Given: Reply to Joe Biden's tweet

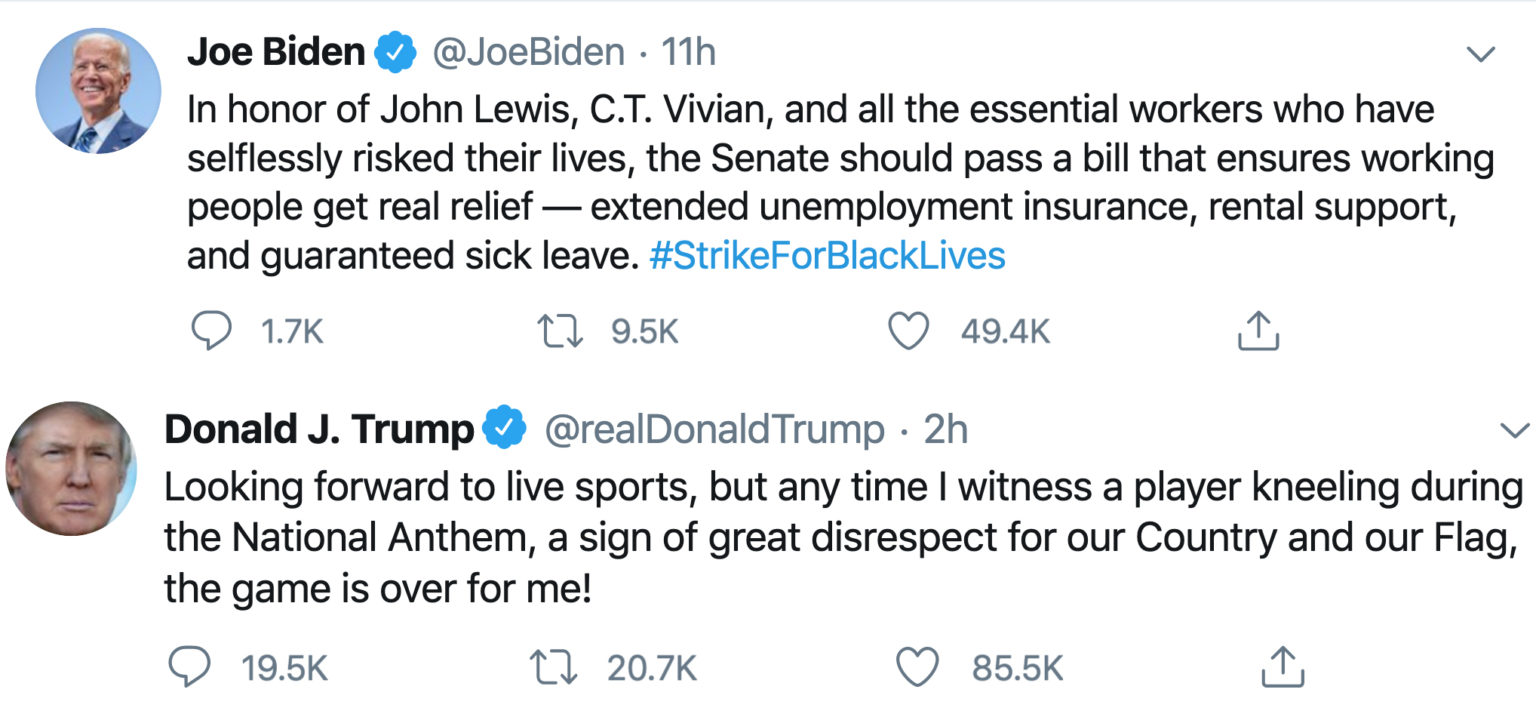Looking at the screenshot, I should pyautogui.click(x=210, y=331).
